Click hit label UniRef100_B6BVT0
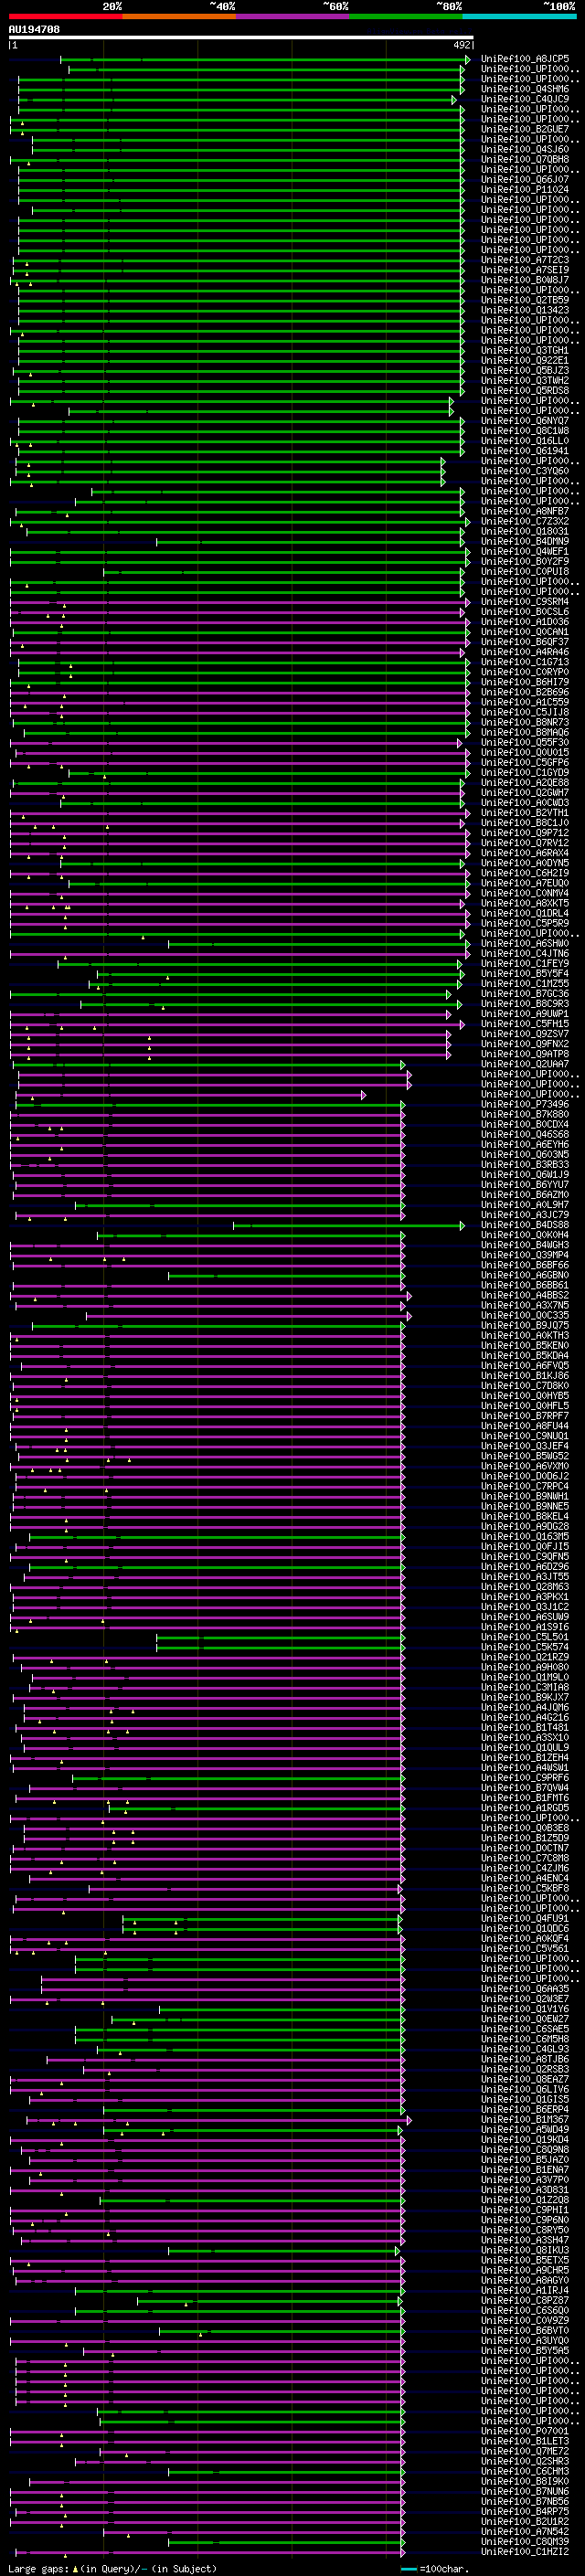The width and height of the screenshot is (585, 2576). (x=525, y=2330)
